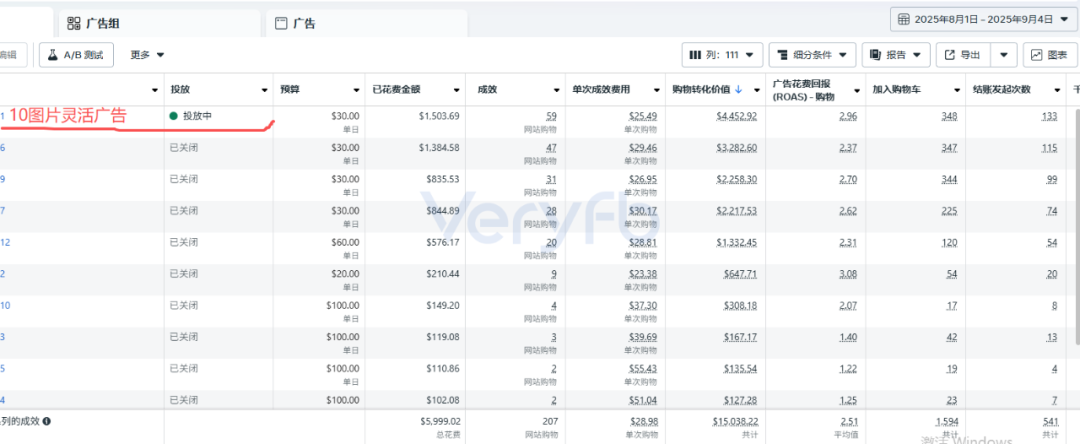Open campaign link 7
Viewport: 1080px width, 444px height.
(x=3, y=211)
